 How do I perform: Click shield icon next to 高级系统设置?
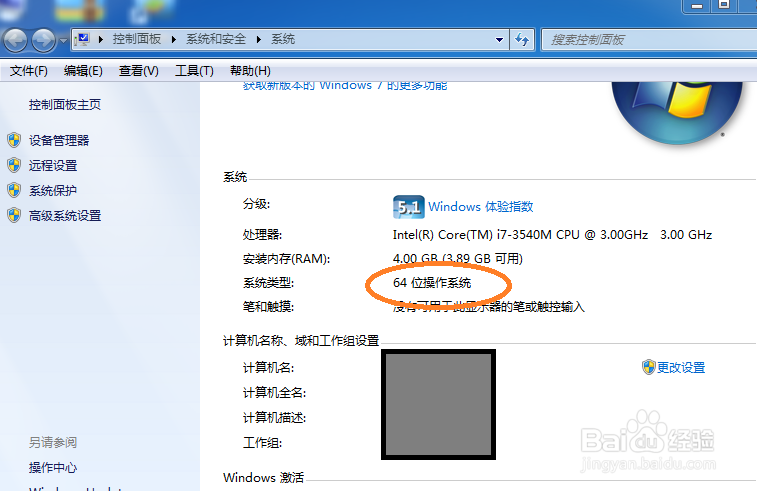pyautogui.click(x=14, y=215)
